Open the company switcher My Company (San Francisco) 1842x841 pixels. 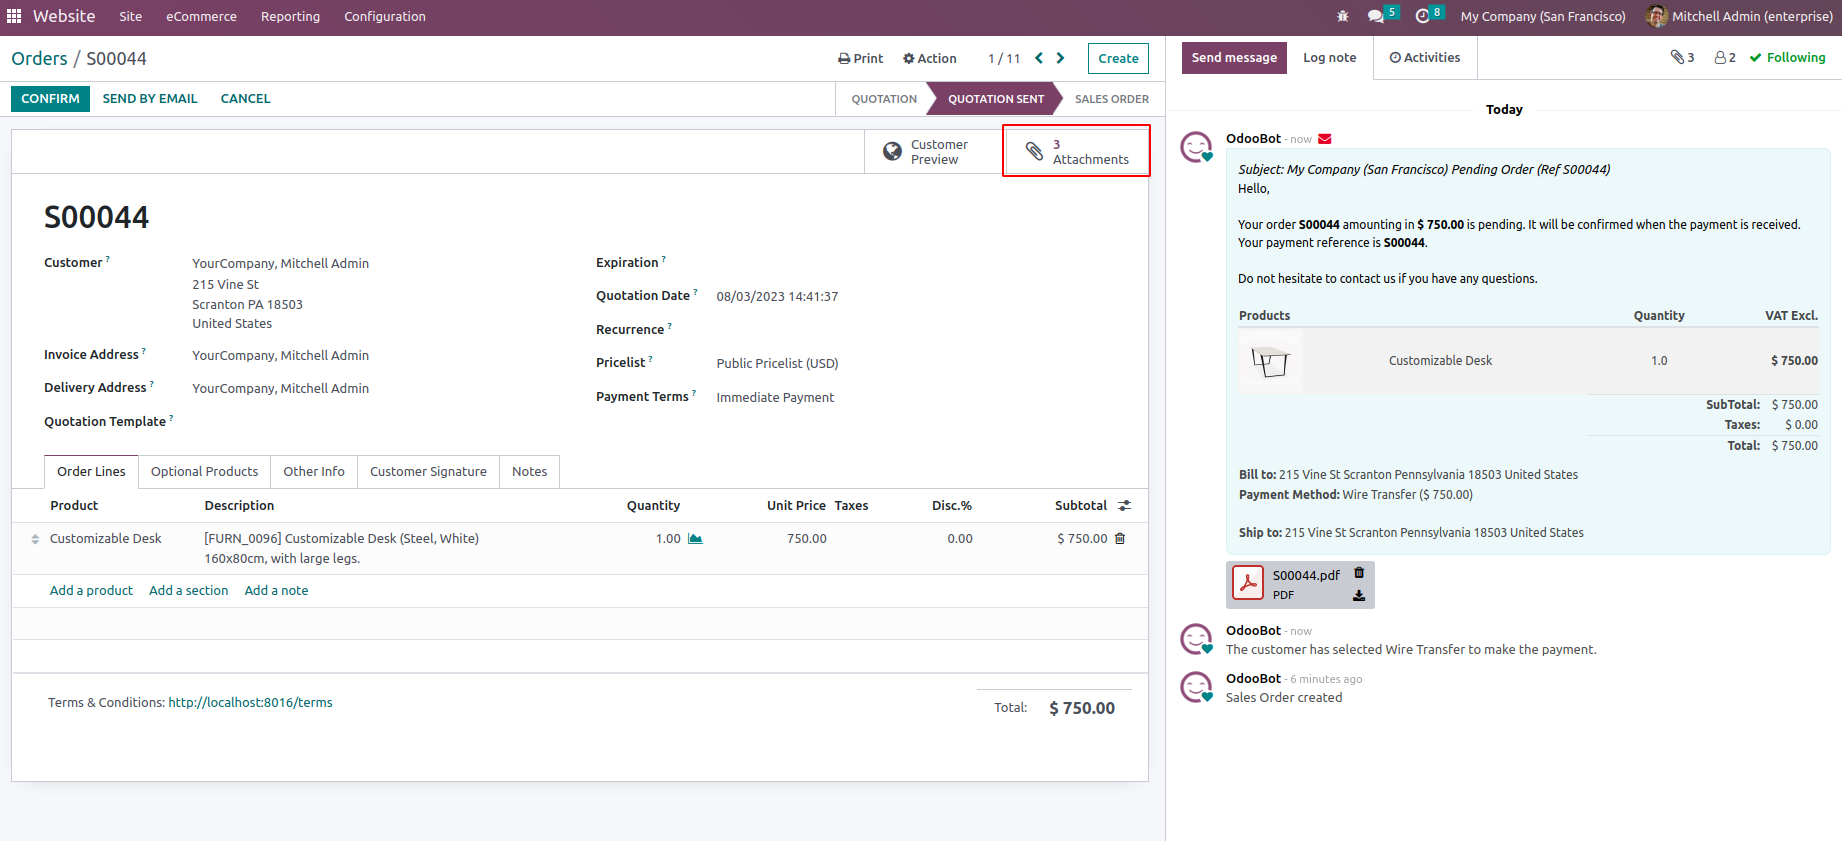click(x=1542, y=16)
